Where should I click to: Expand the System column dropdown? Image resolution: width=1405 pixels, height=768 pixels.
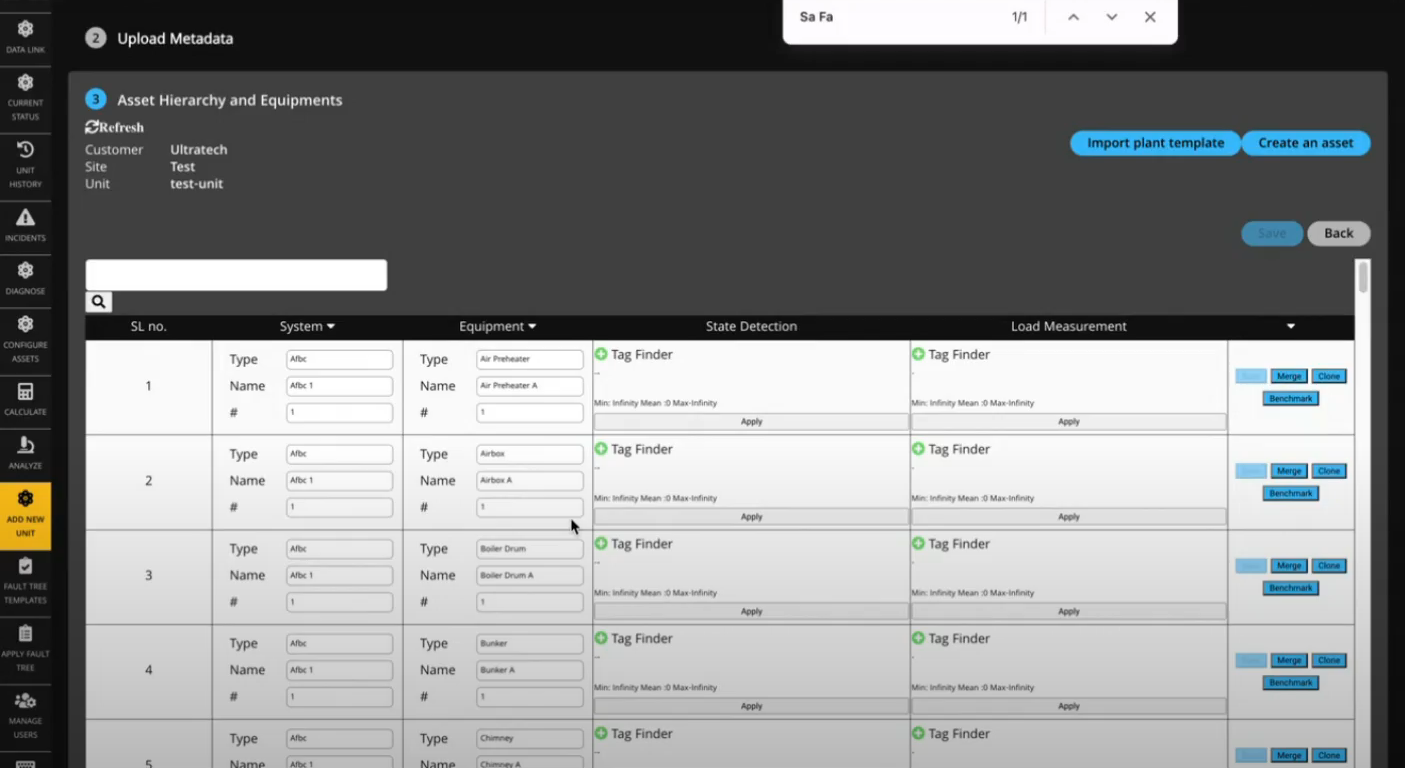(x=331, y=327)
